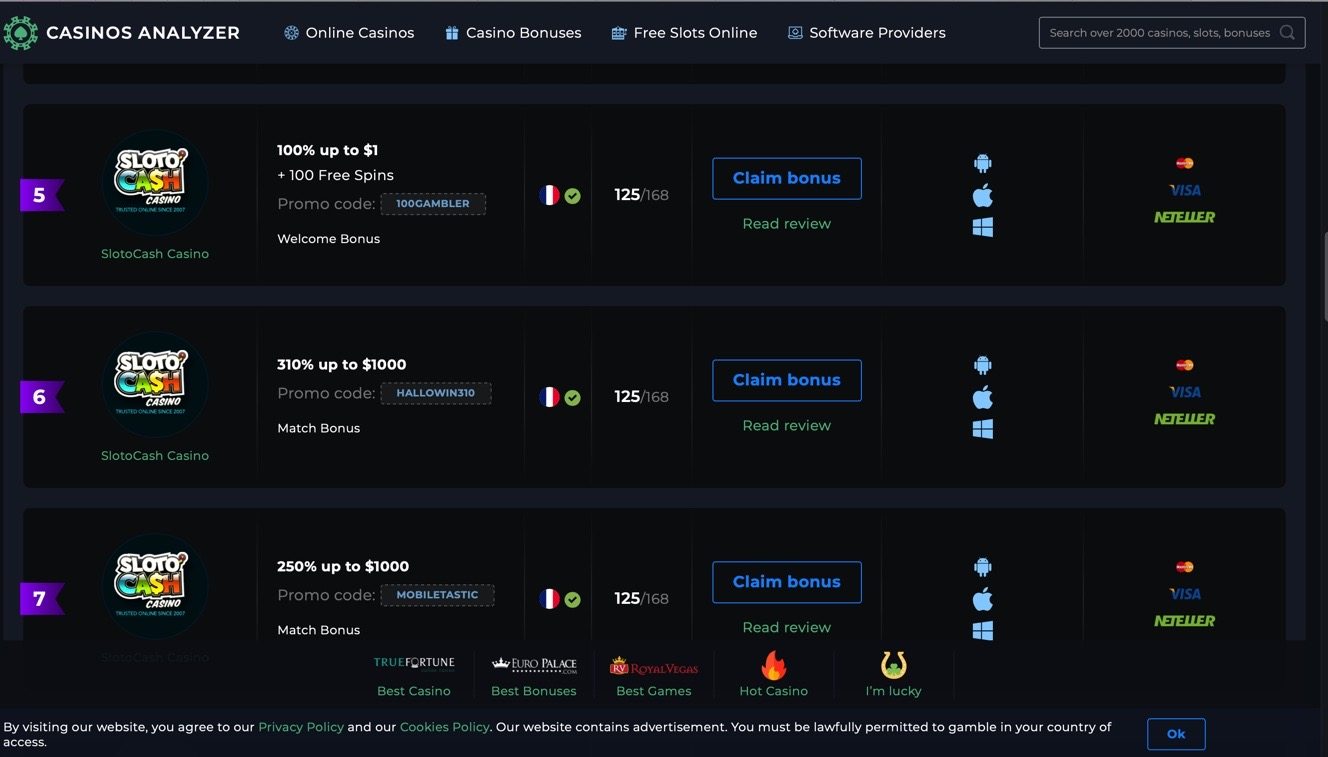Click Visa logo in row 7
1328x757 pixels.
(x=1185, y=594)
